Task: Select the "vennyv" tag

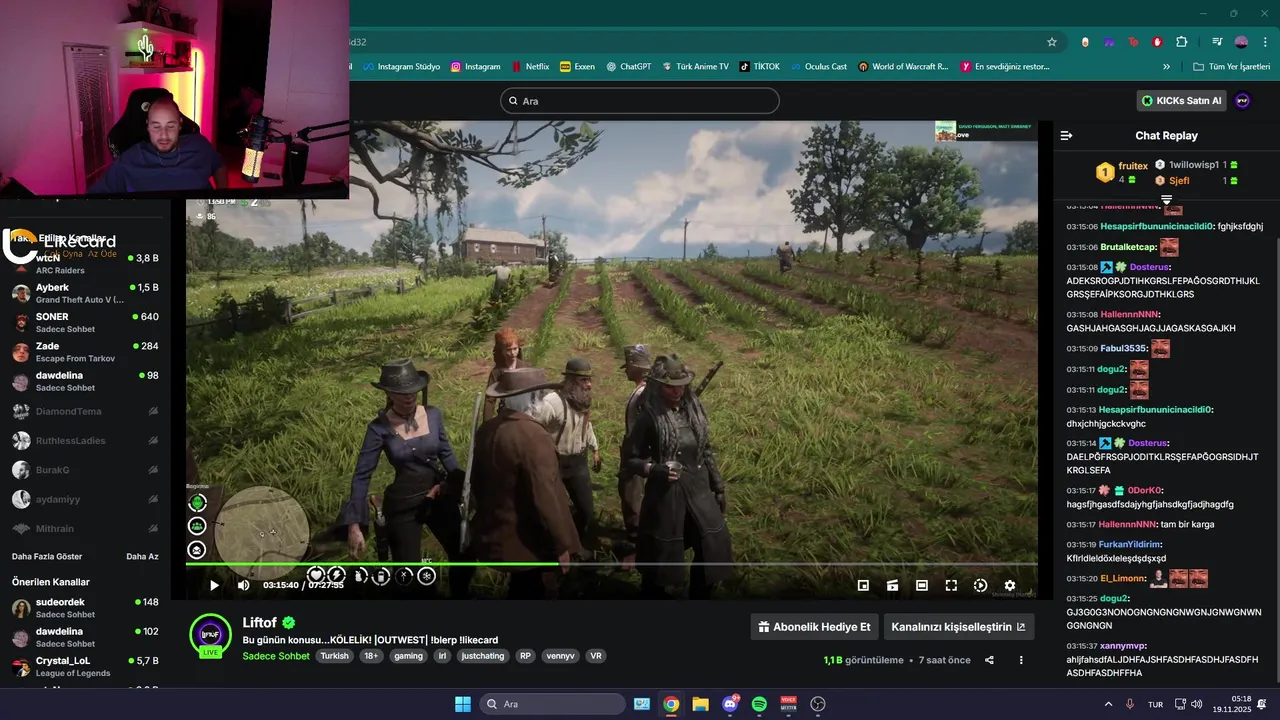Action: (560, 656)
